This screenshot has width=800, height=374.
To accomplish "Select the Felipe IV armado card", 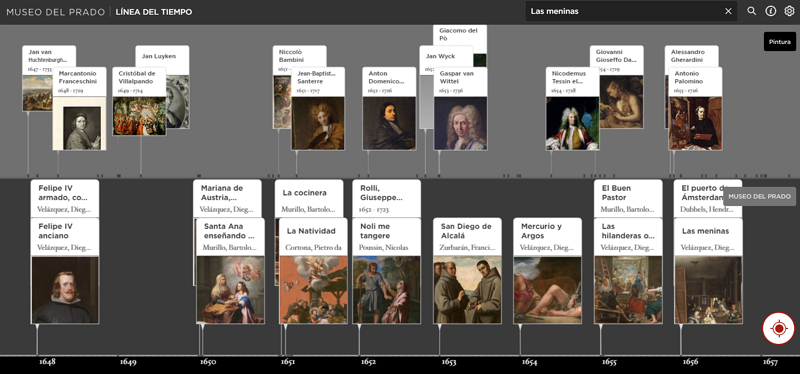I will [x=65, y=198].
